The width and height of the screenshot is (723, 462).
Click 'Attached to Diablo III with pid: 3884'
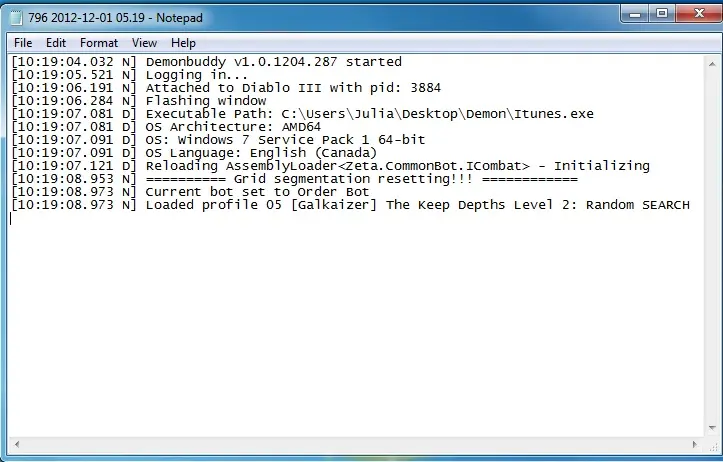(293, 88)
